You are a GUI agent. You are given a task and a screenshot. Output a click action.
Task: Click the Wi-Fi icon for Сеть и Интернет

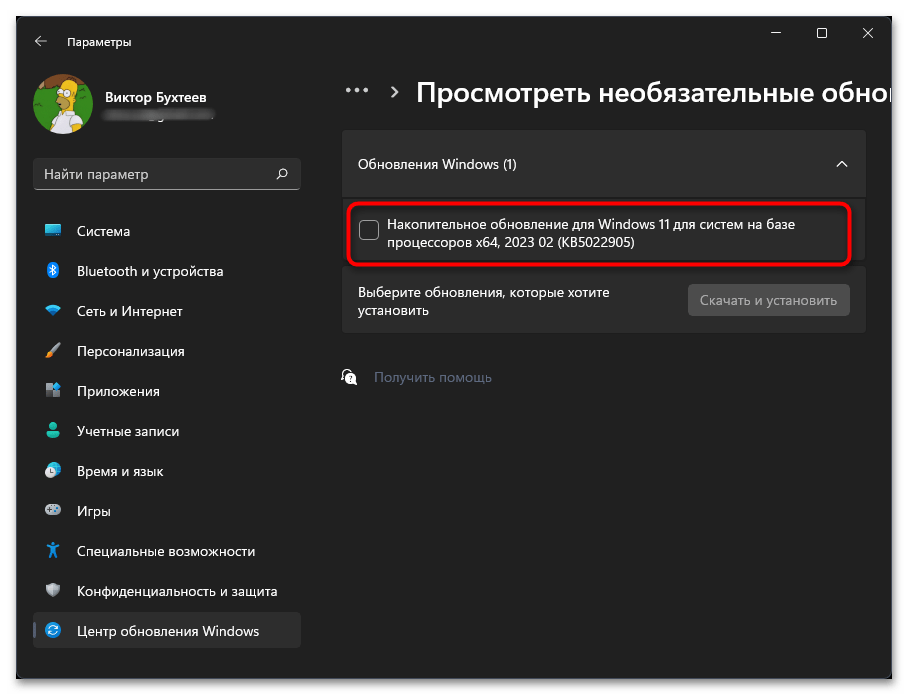(x=53, y=310)
